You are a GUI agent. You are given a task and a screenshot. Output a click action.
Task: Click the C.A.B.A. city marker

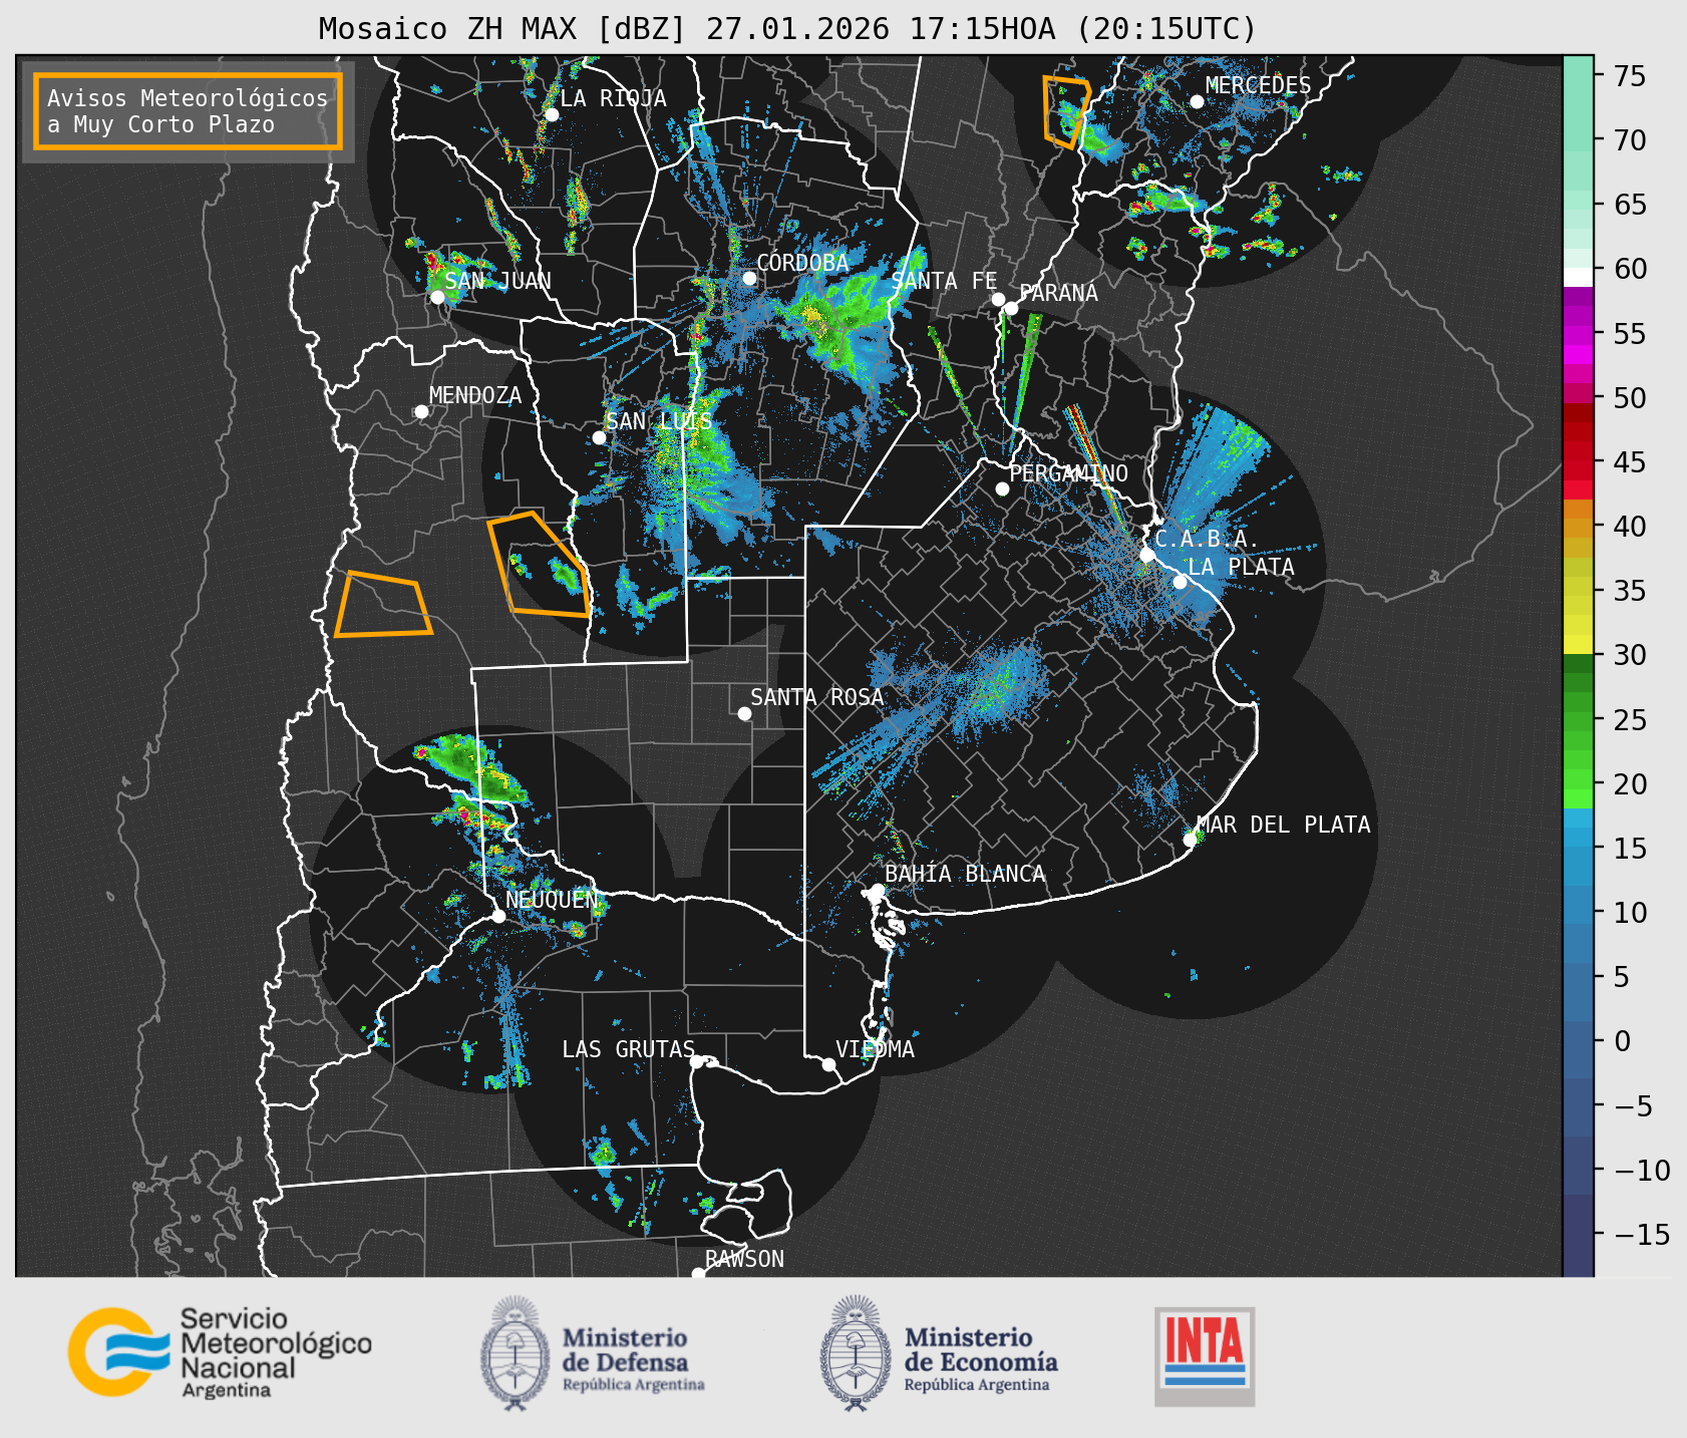pos(1147,555)
